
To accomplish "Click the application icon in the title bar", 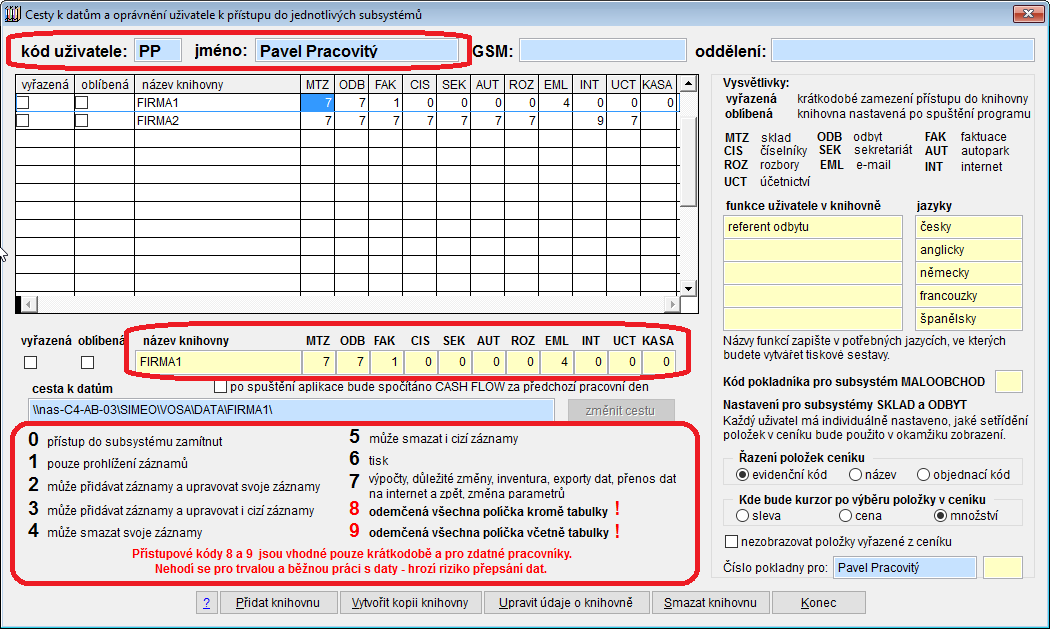I will (x=13, y=14).
